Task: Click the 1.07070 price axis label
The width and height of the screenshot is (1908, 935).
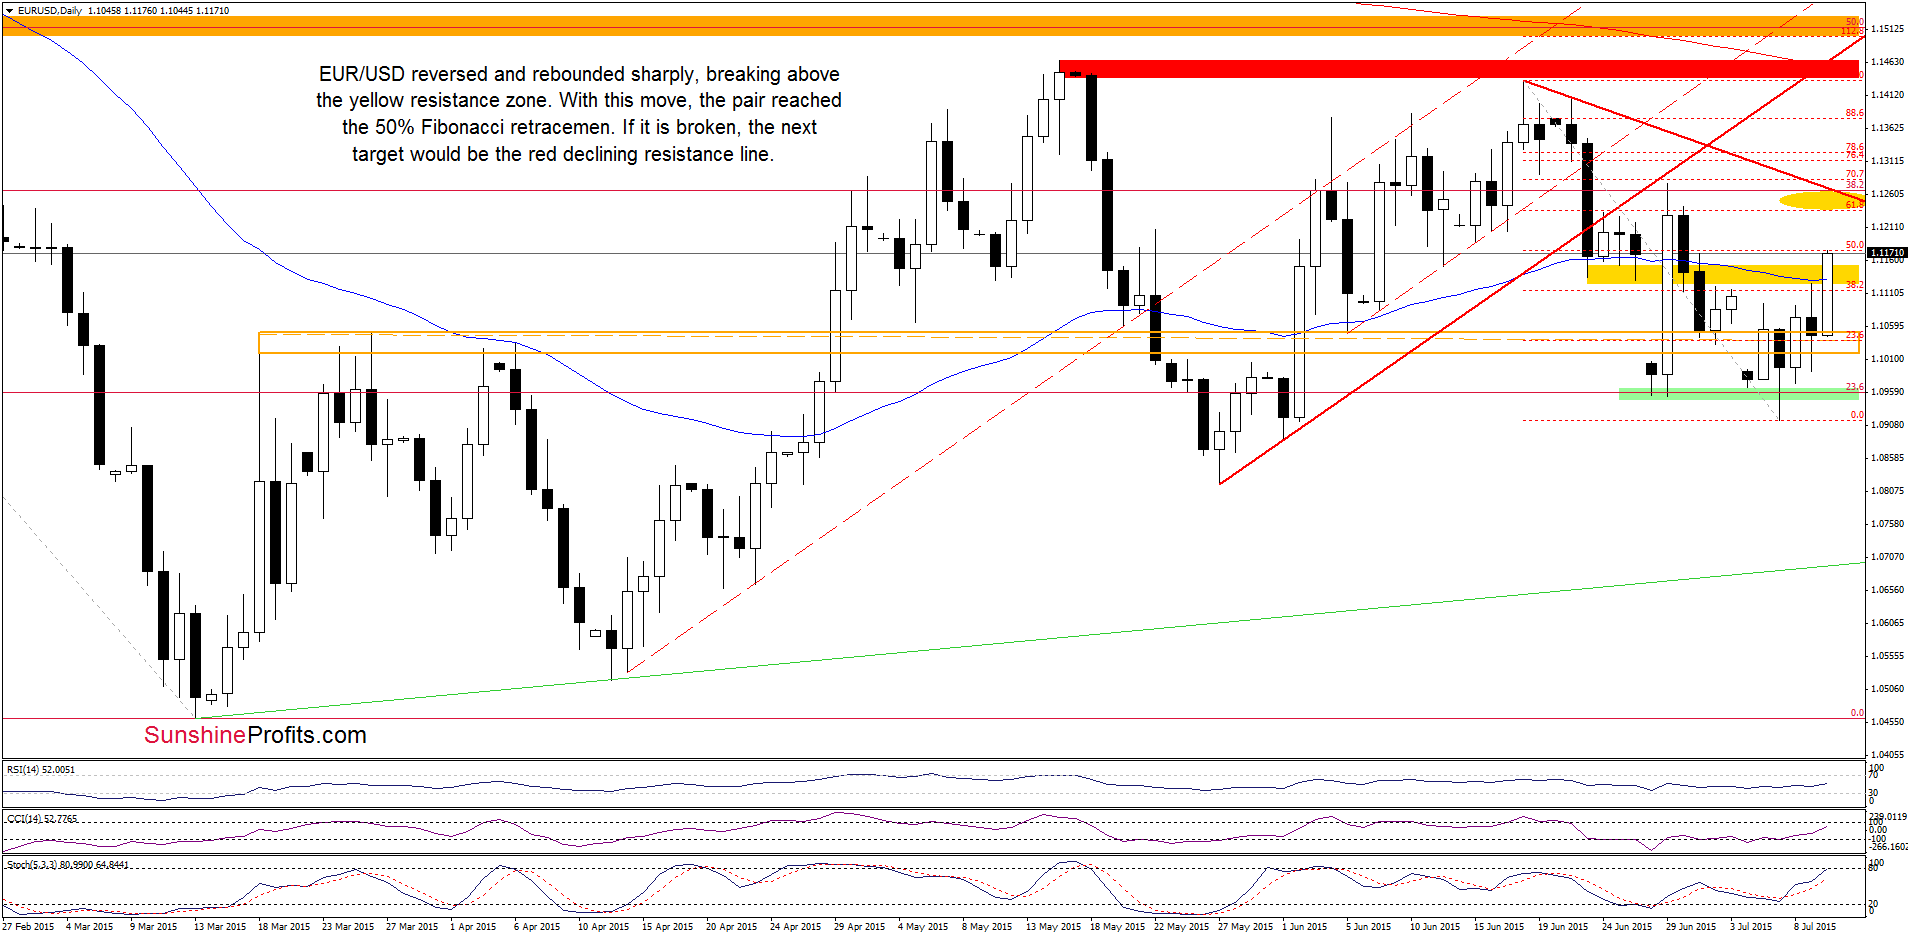Action: 1887,557
